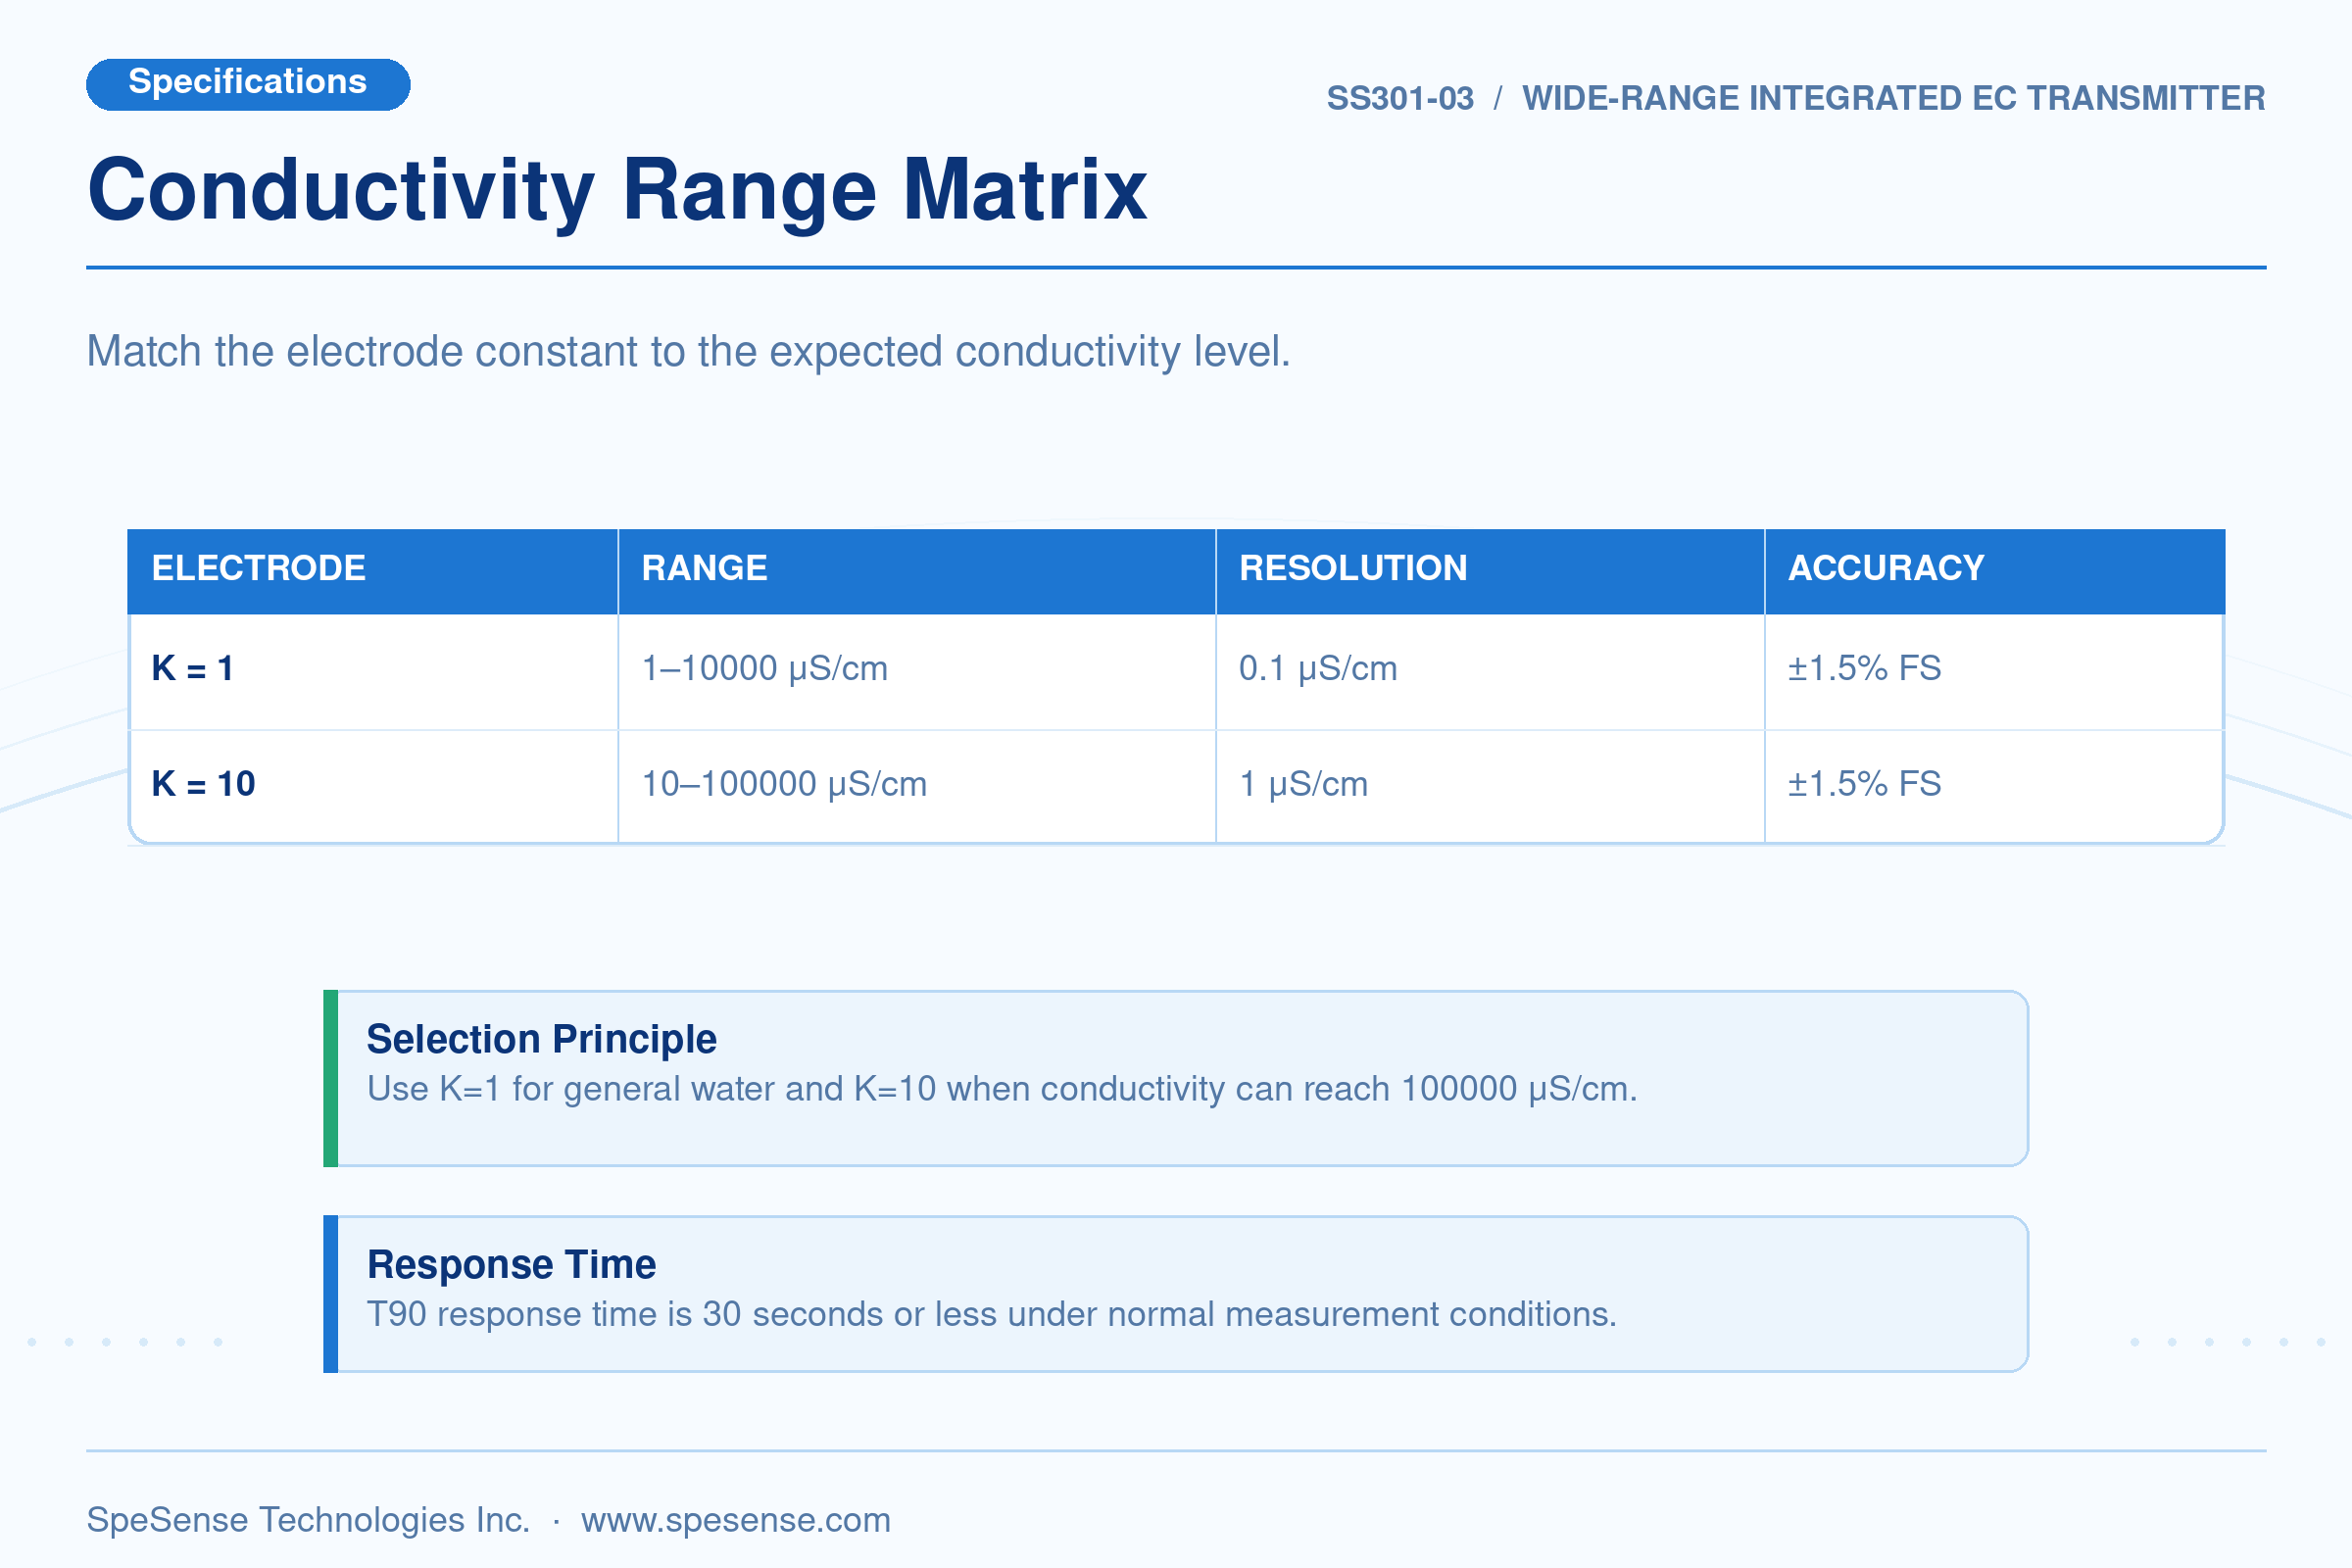Select the K = 1 electrode row label

coord(193,668)
